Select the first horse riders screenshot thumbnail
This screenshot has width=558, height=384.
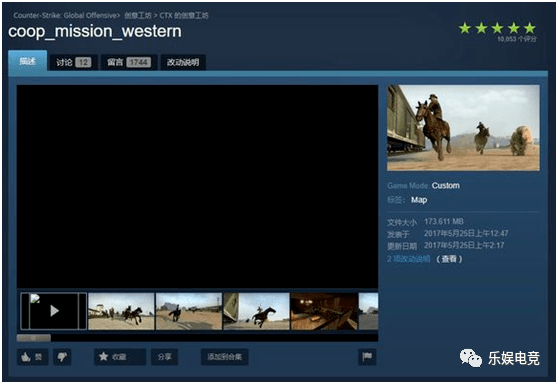click(121, 311)
